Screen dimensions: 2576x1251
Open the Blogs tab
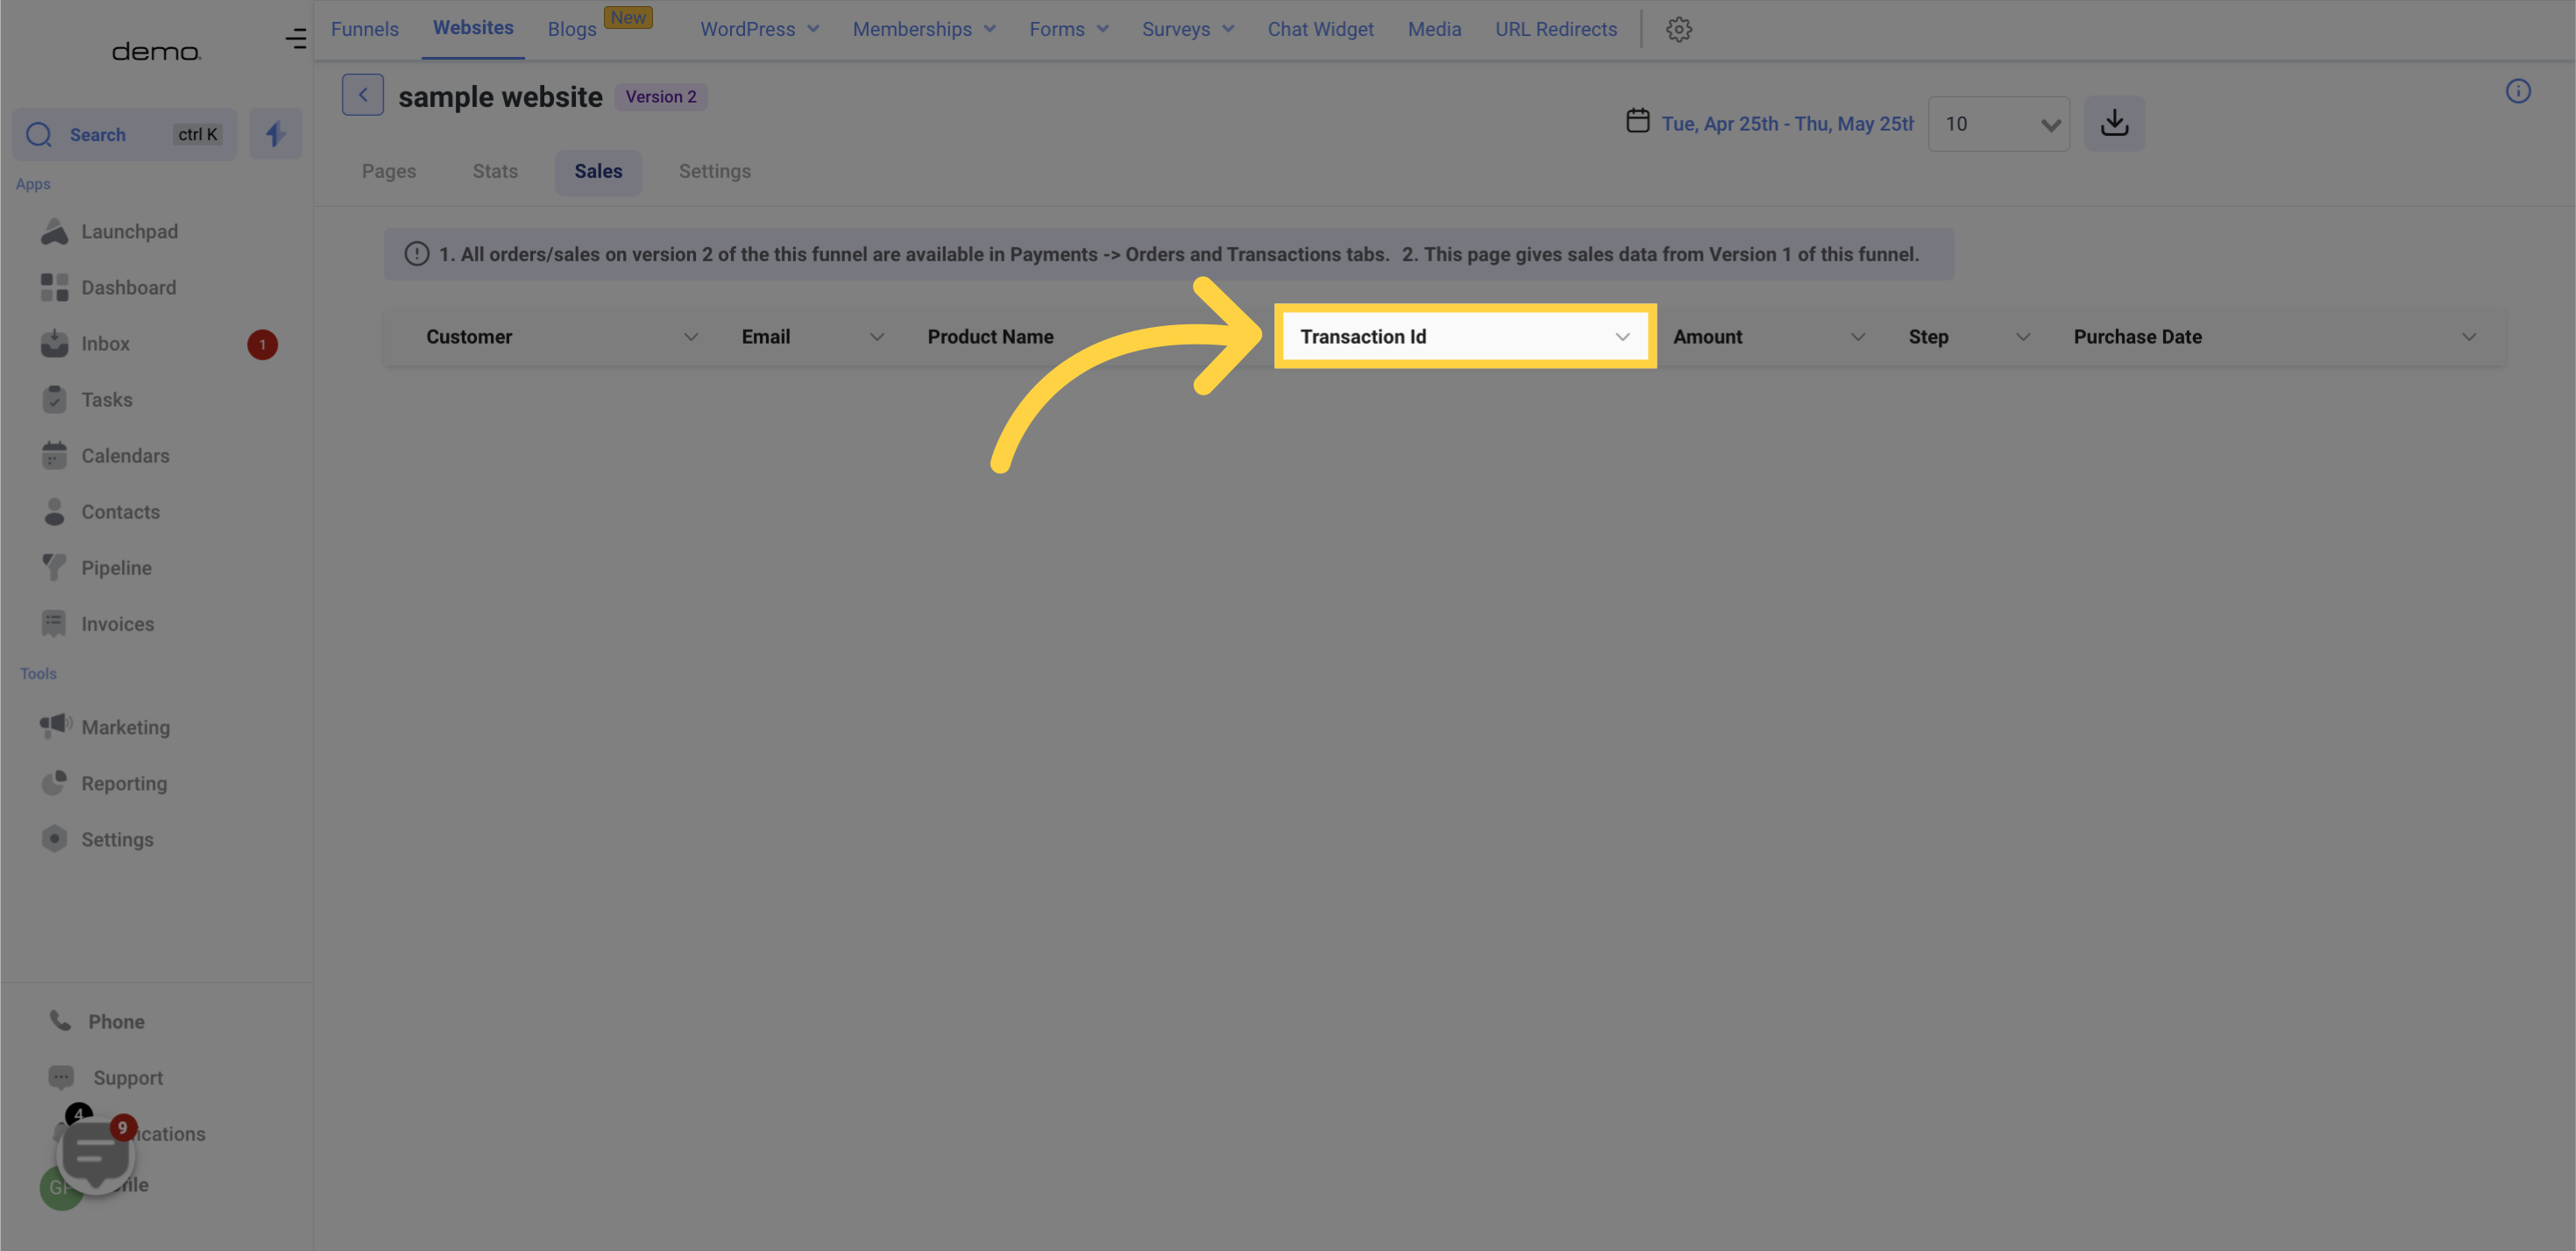click(x=572, y=29)
